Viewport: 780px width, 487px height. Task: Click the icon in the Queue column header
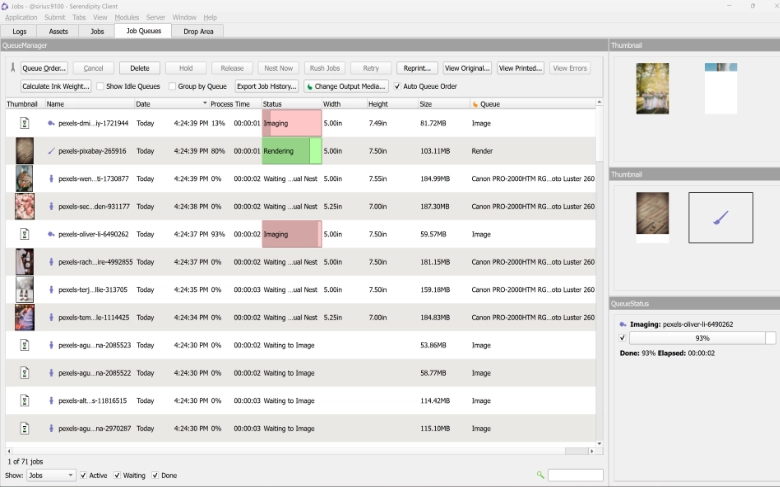[x=475, y=104]
